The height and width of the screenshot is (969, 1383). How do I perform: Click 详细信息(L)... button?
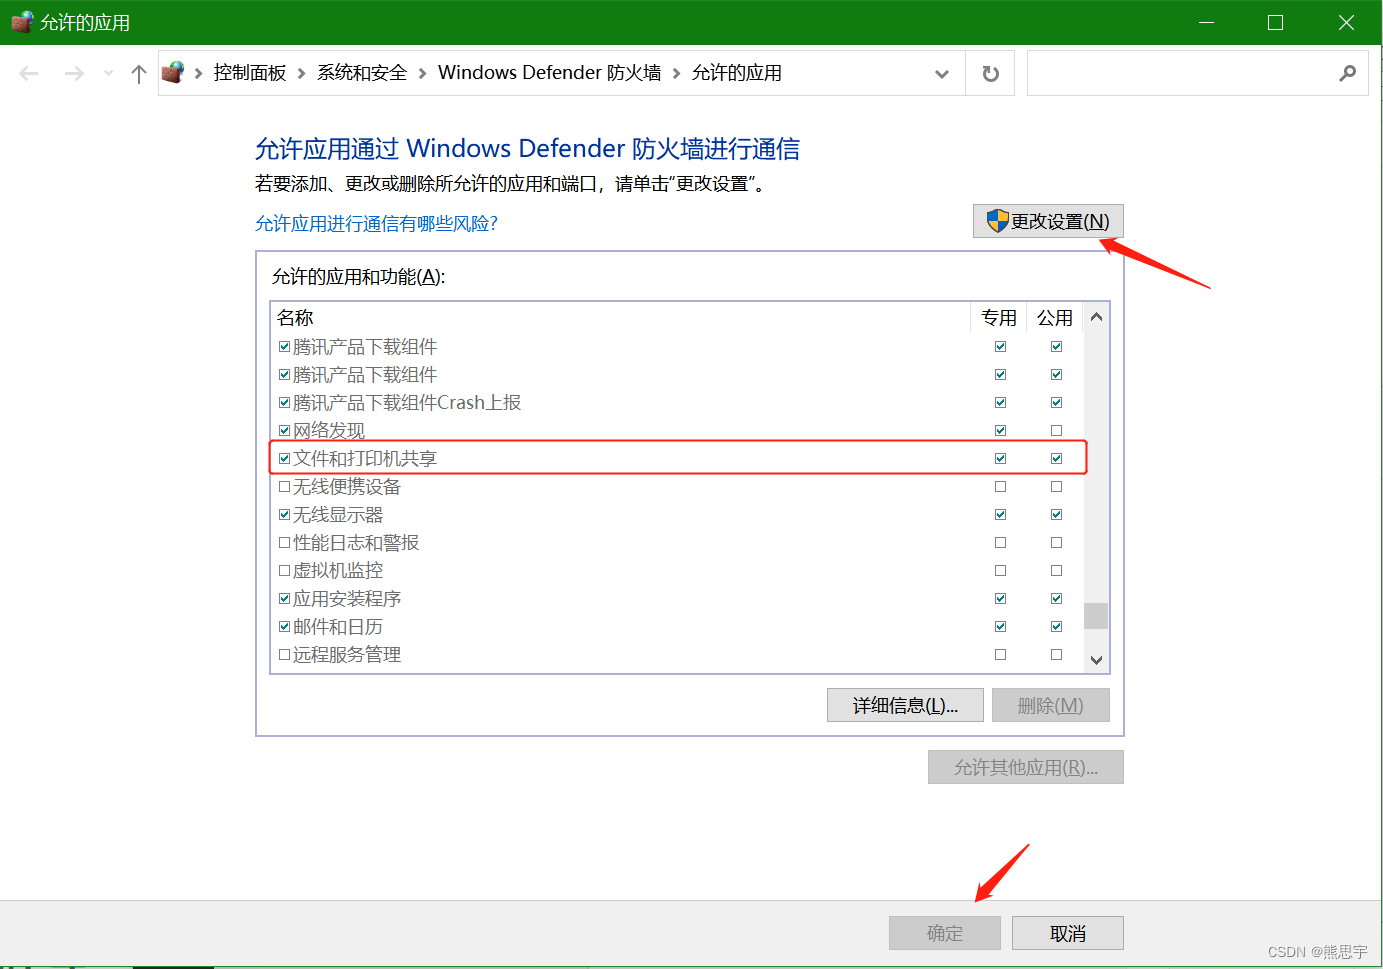[x=905, y=705]
